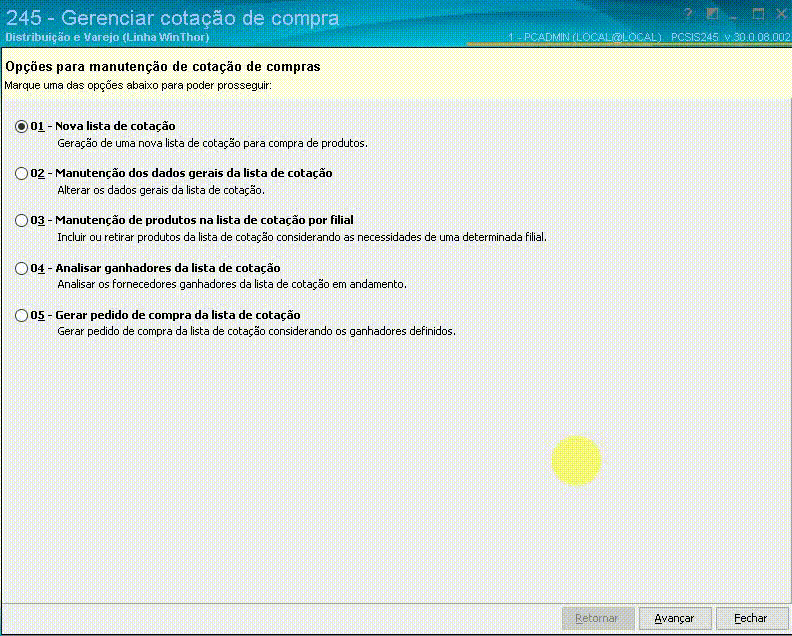
Task: Maximize the Gerenciar cotação window
Action: [758, 14]
